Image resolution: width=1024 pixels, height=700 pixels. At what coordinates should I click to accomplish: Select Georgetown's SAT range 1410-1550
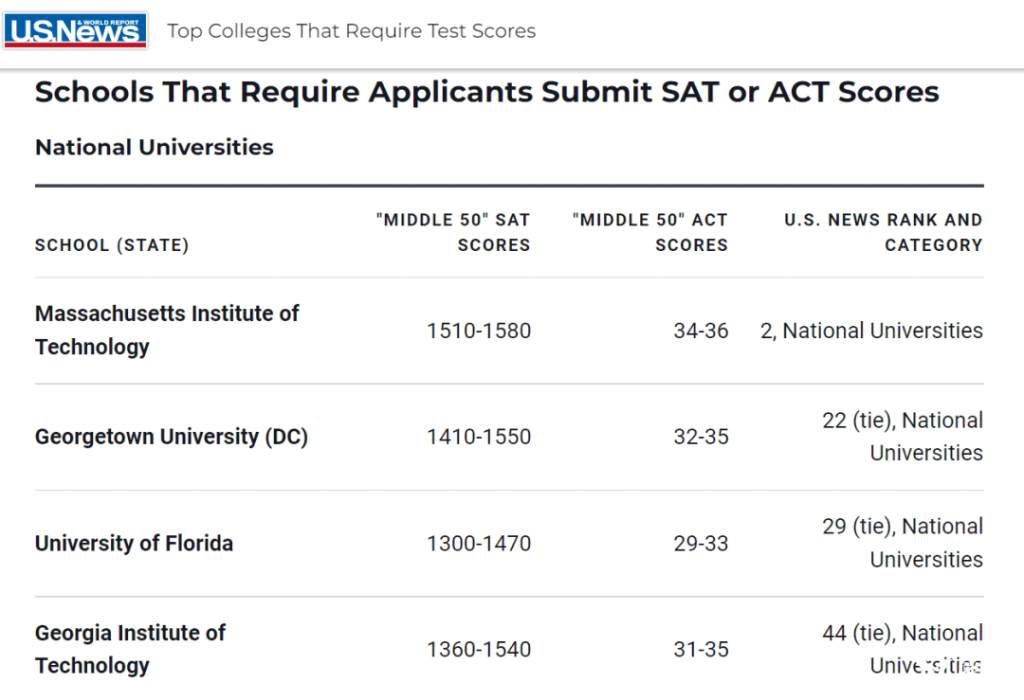[x=479, y=436]
